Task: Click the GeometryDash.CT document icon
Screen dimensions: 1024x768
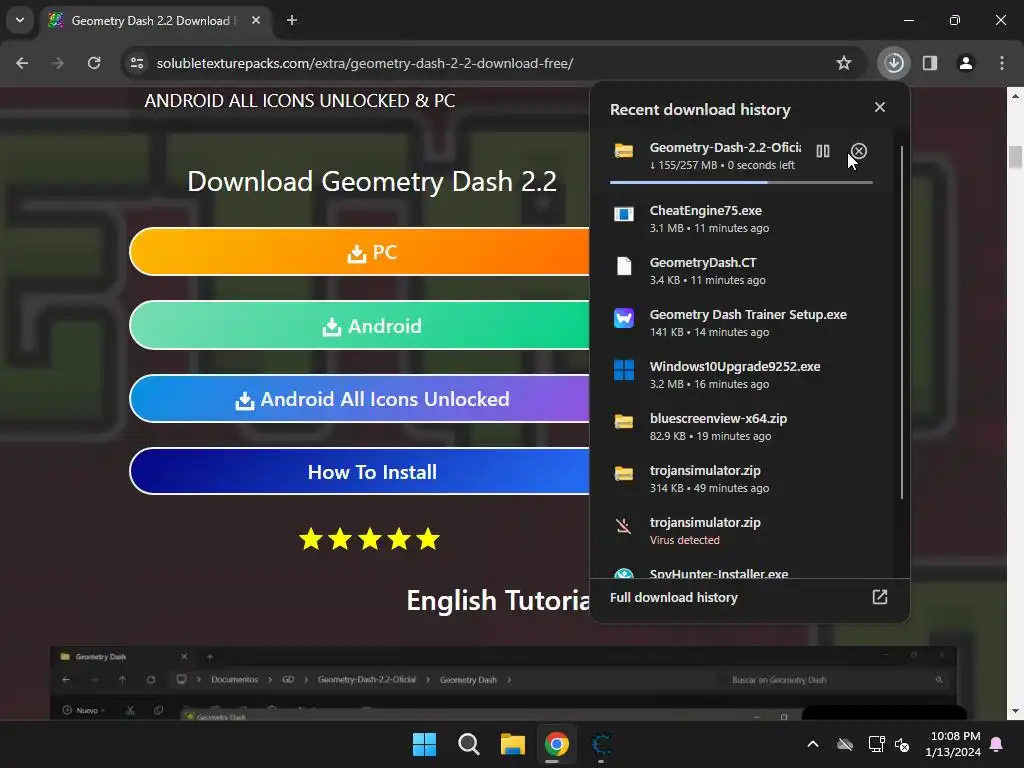Action: point(624,266)
